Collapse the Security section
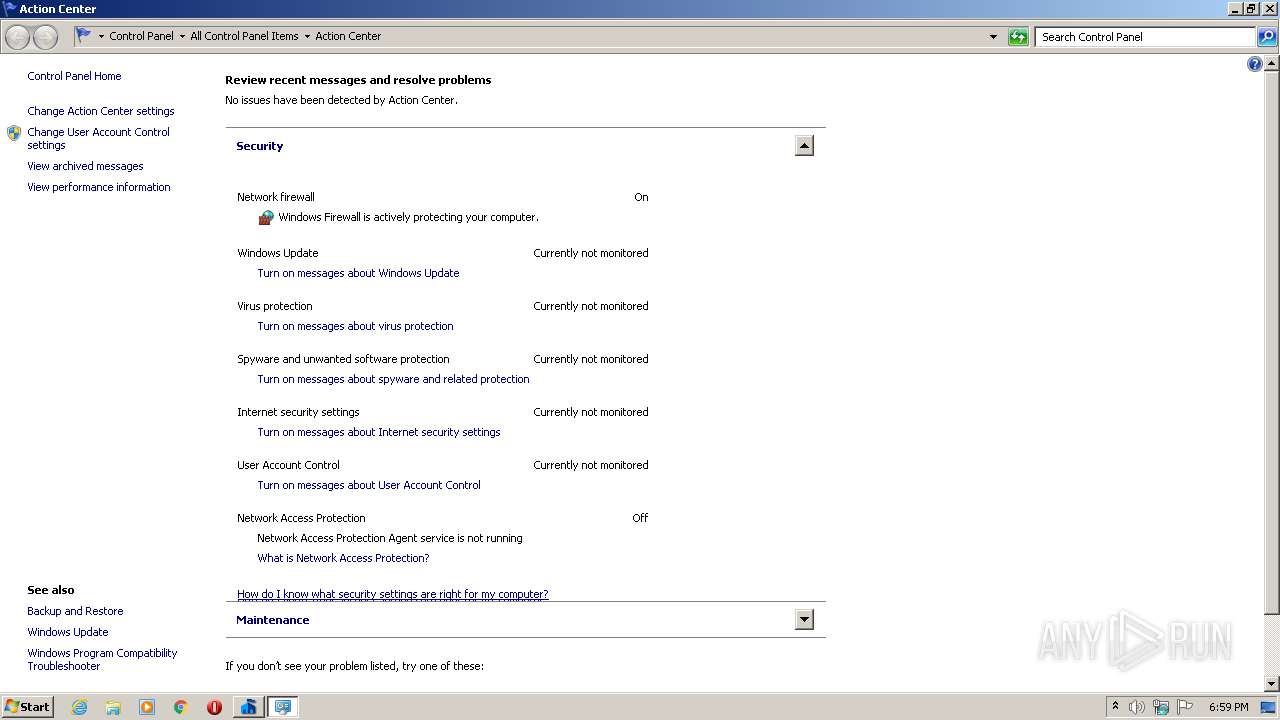1280x720 pixels. (804, 146)
